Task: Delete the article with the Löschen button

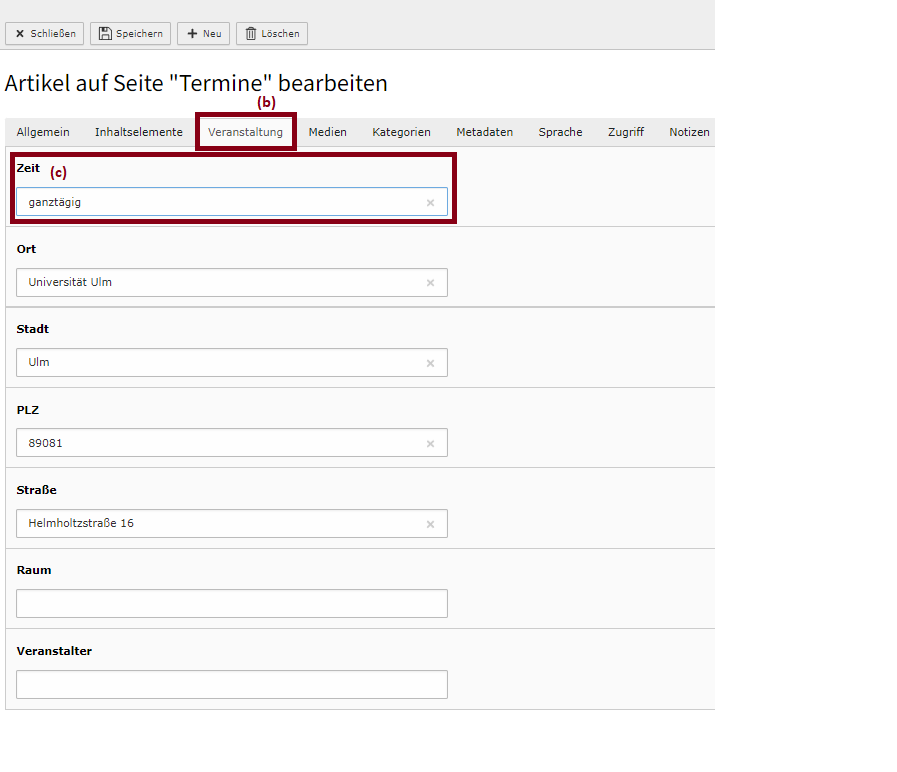Action: point(272,34)
